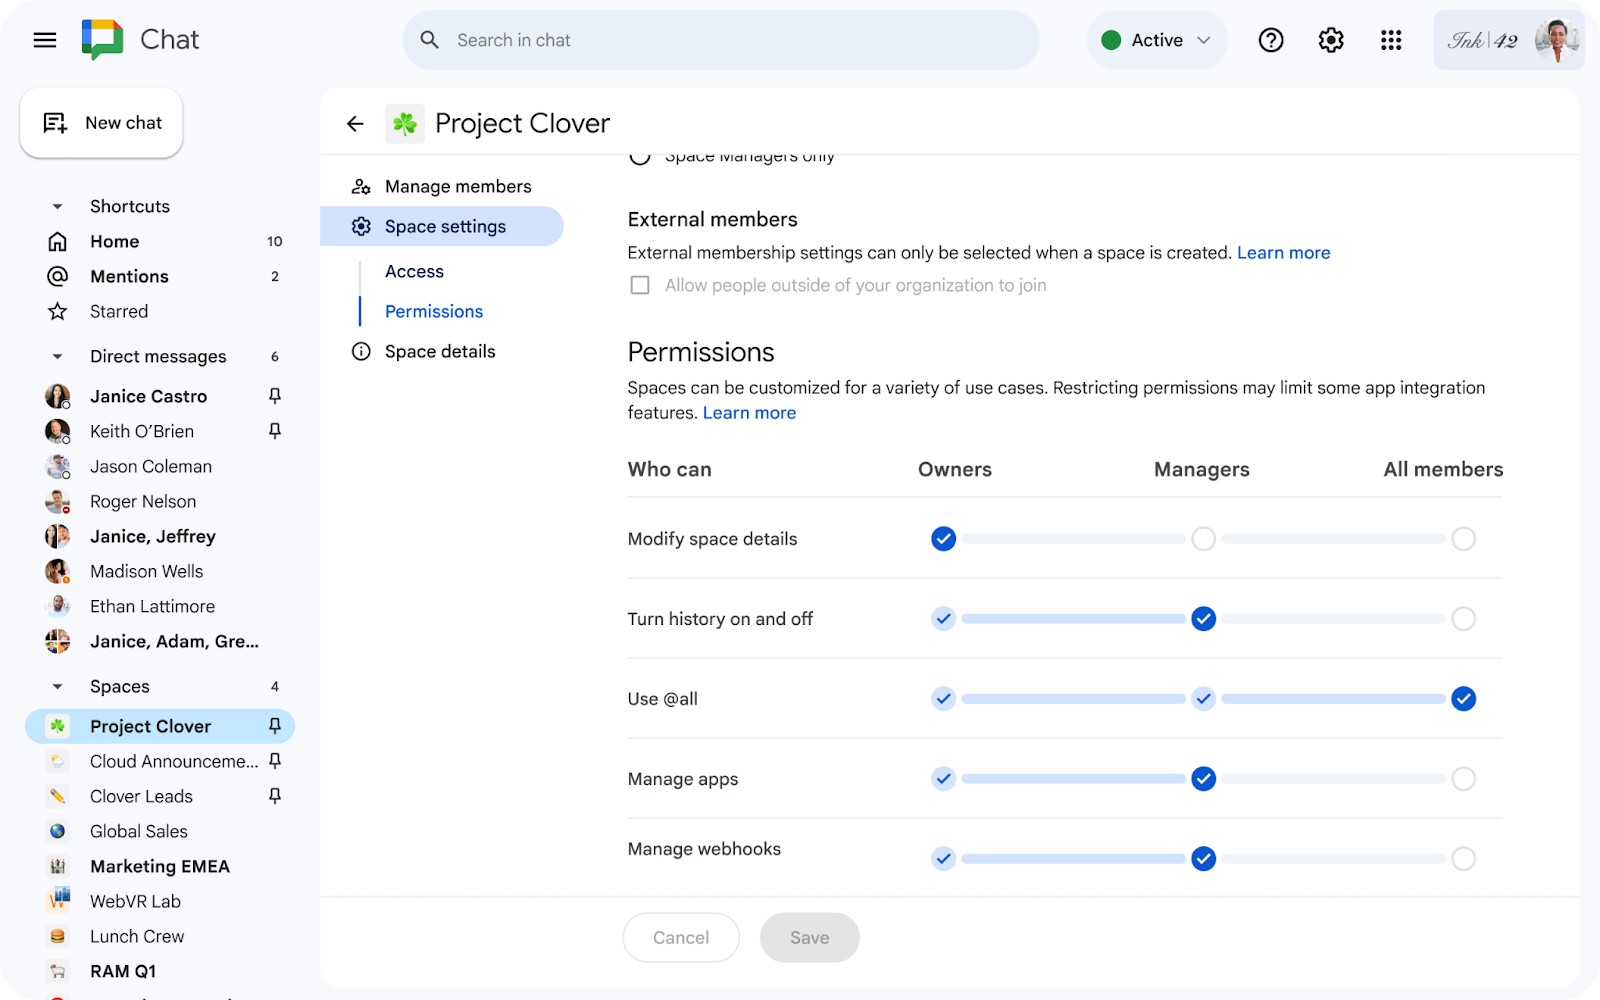Open the help question mark icon
The image size is (1600, 1000).
point(1270,40)
